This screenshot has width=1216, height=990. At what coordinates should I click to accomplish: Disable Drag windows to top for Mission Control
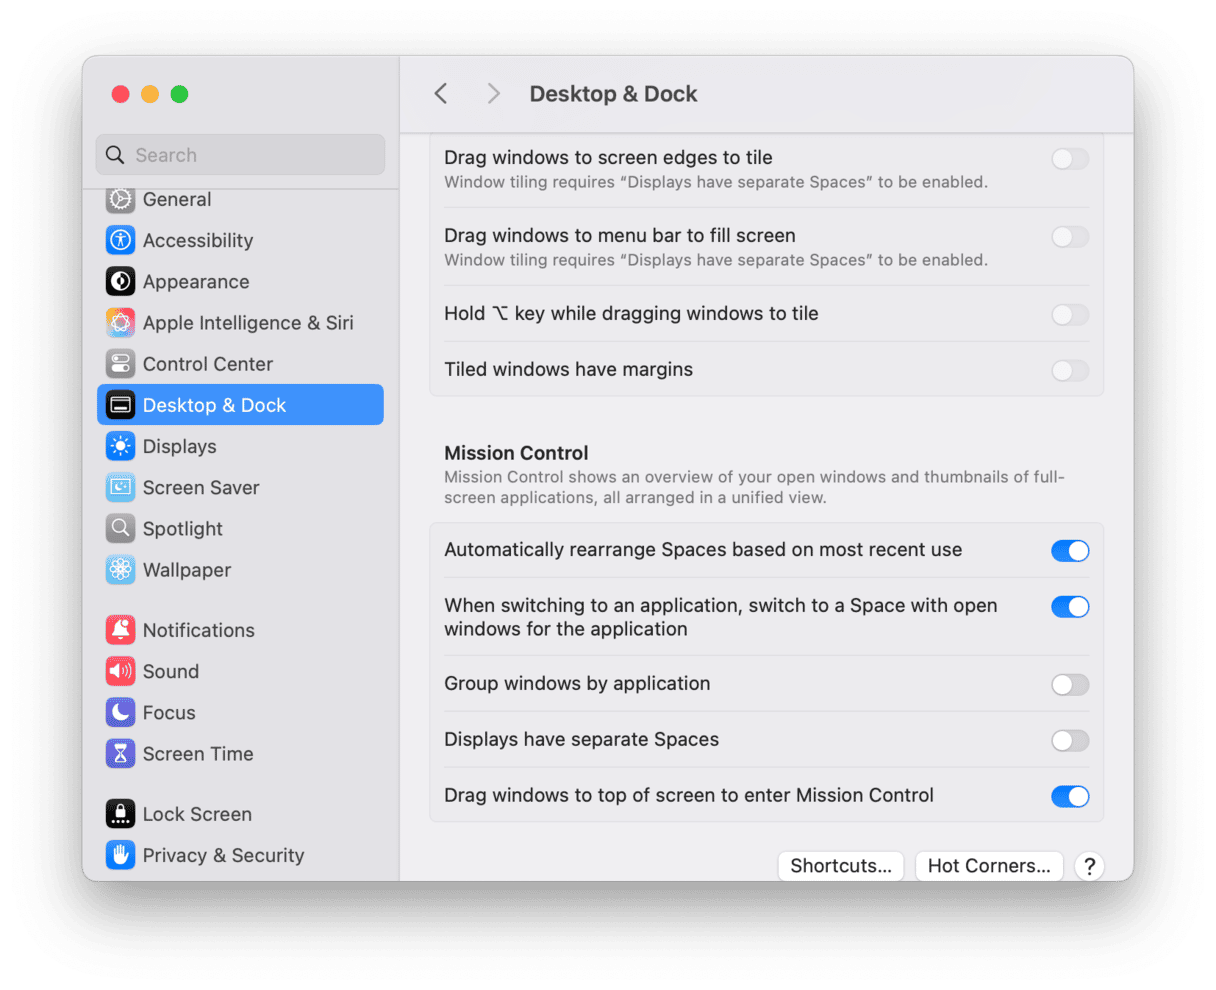[x=1070, y=797]
